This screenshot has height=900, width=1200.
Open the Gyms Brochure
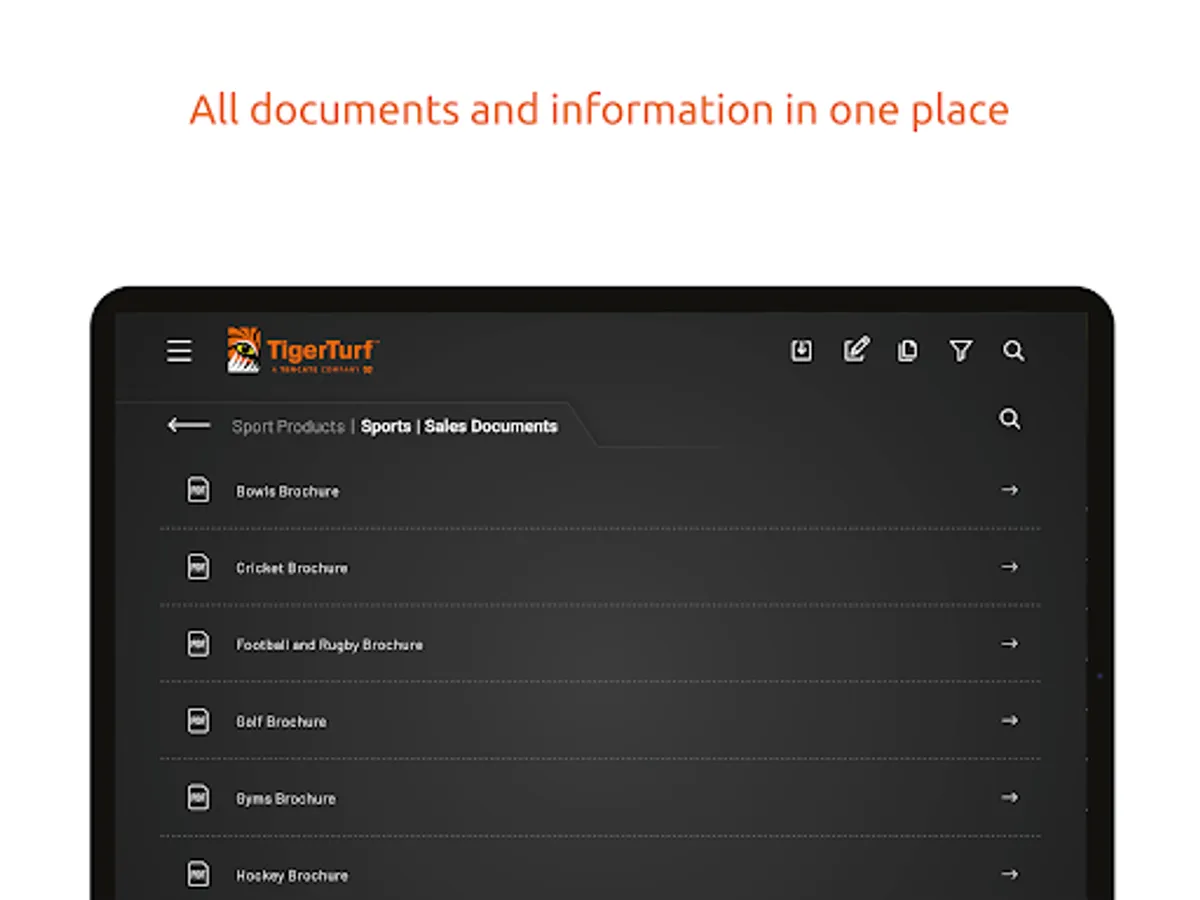tap(600, 798)
